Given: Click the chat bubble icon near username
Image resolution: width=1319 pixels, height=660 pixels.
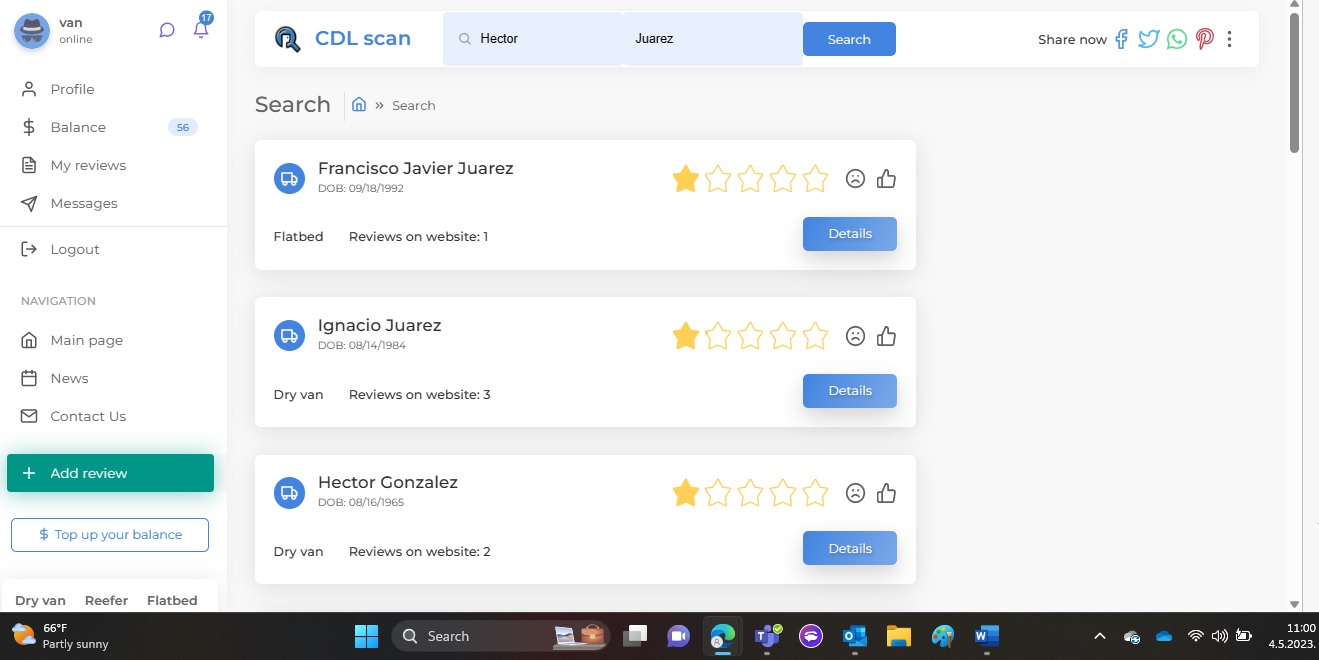Looking at the screenshot, I should click(167, 30).
